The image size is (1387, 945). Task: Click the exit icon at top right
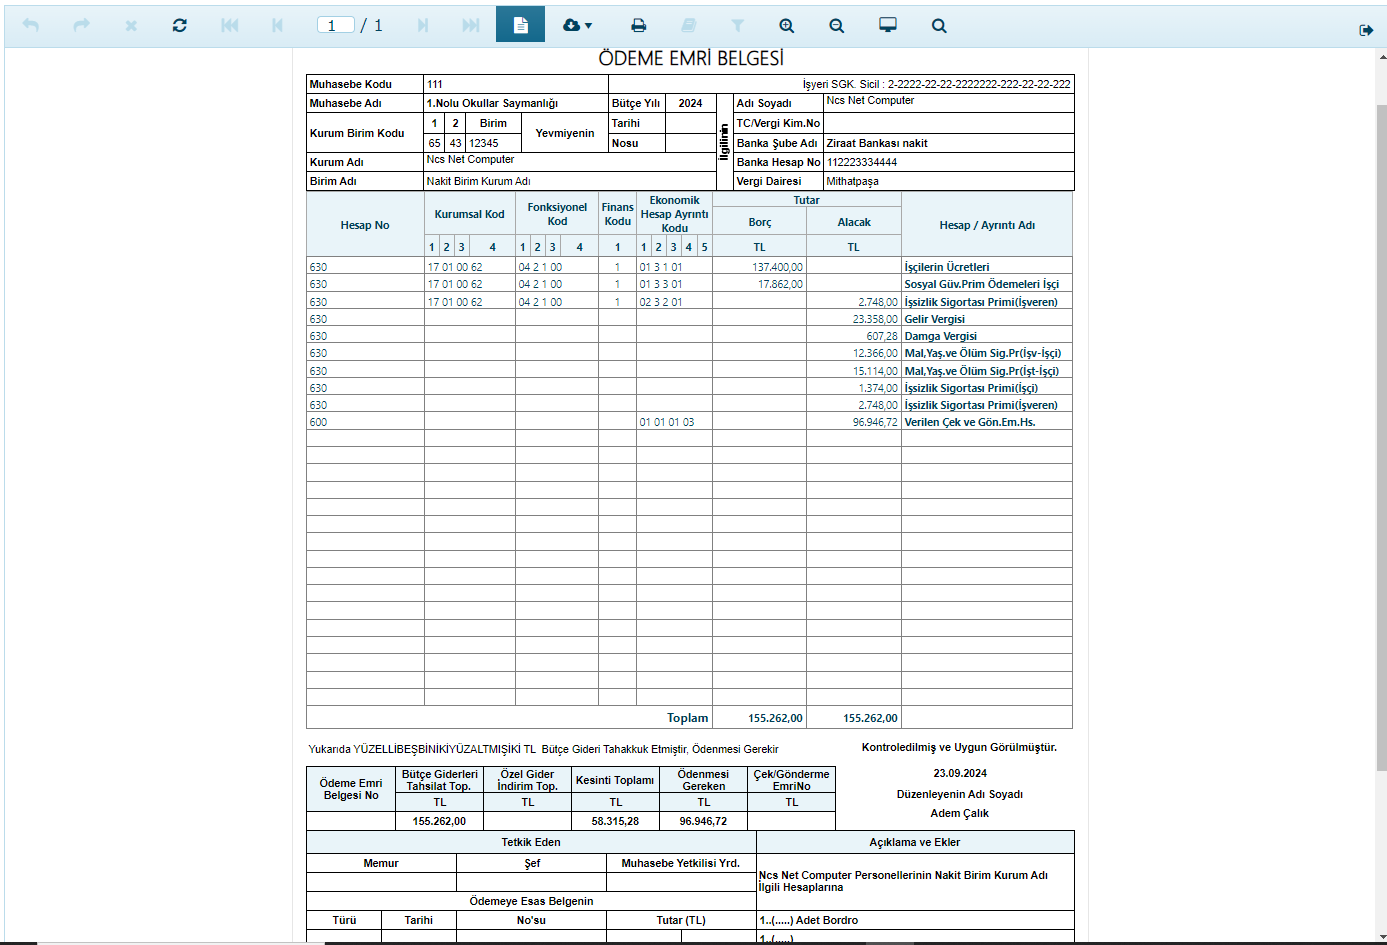(x=1366, y=30)
